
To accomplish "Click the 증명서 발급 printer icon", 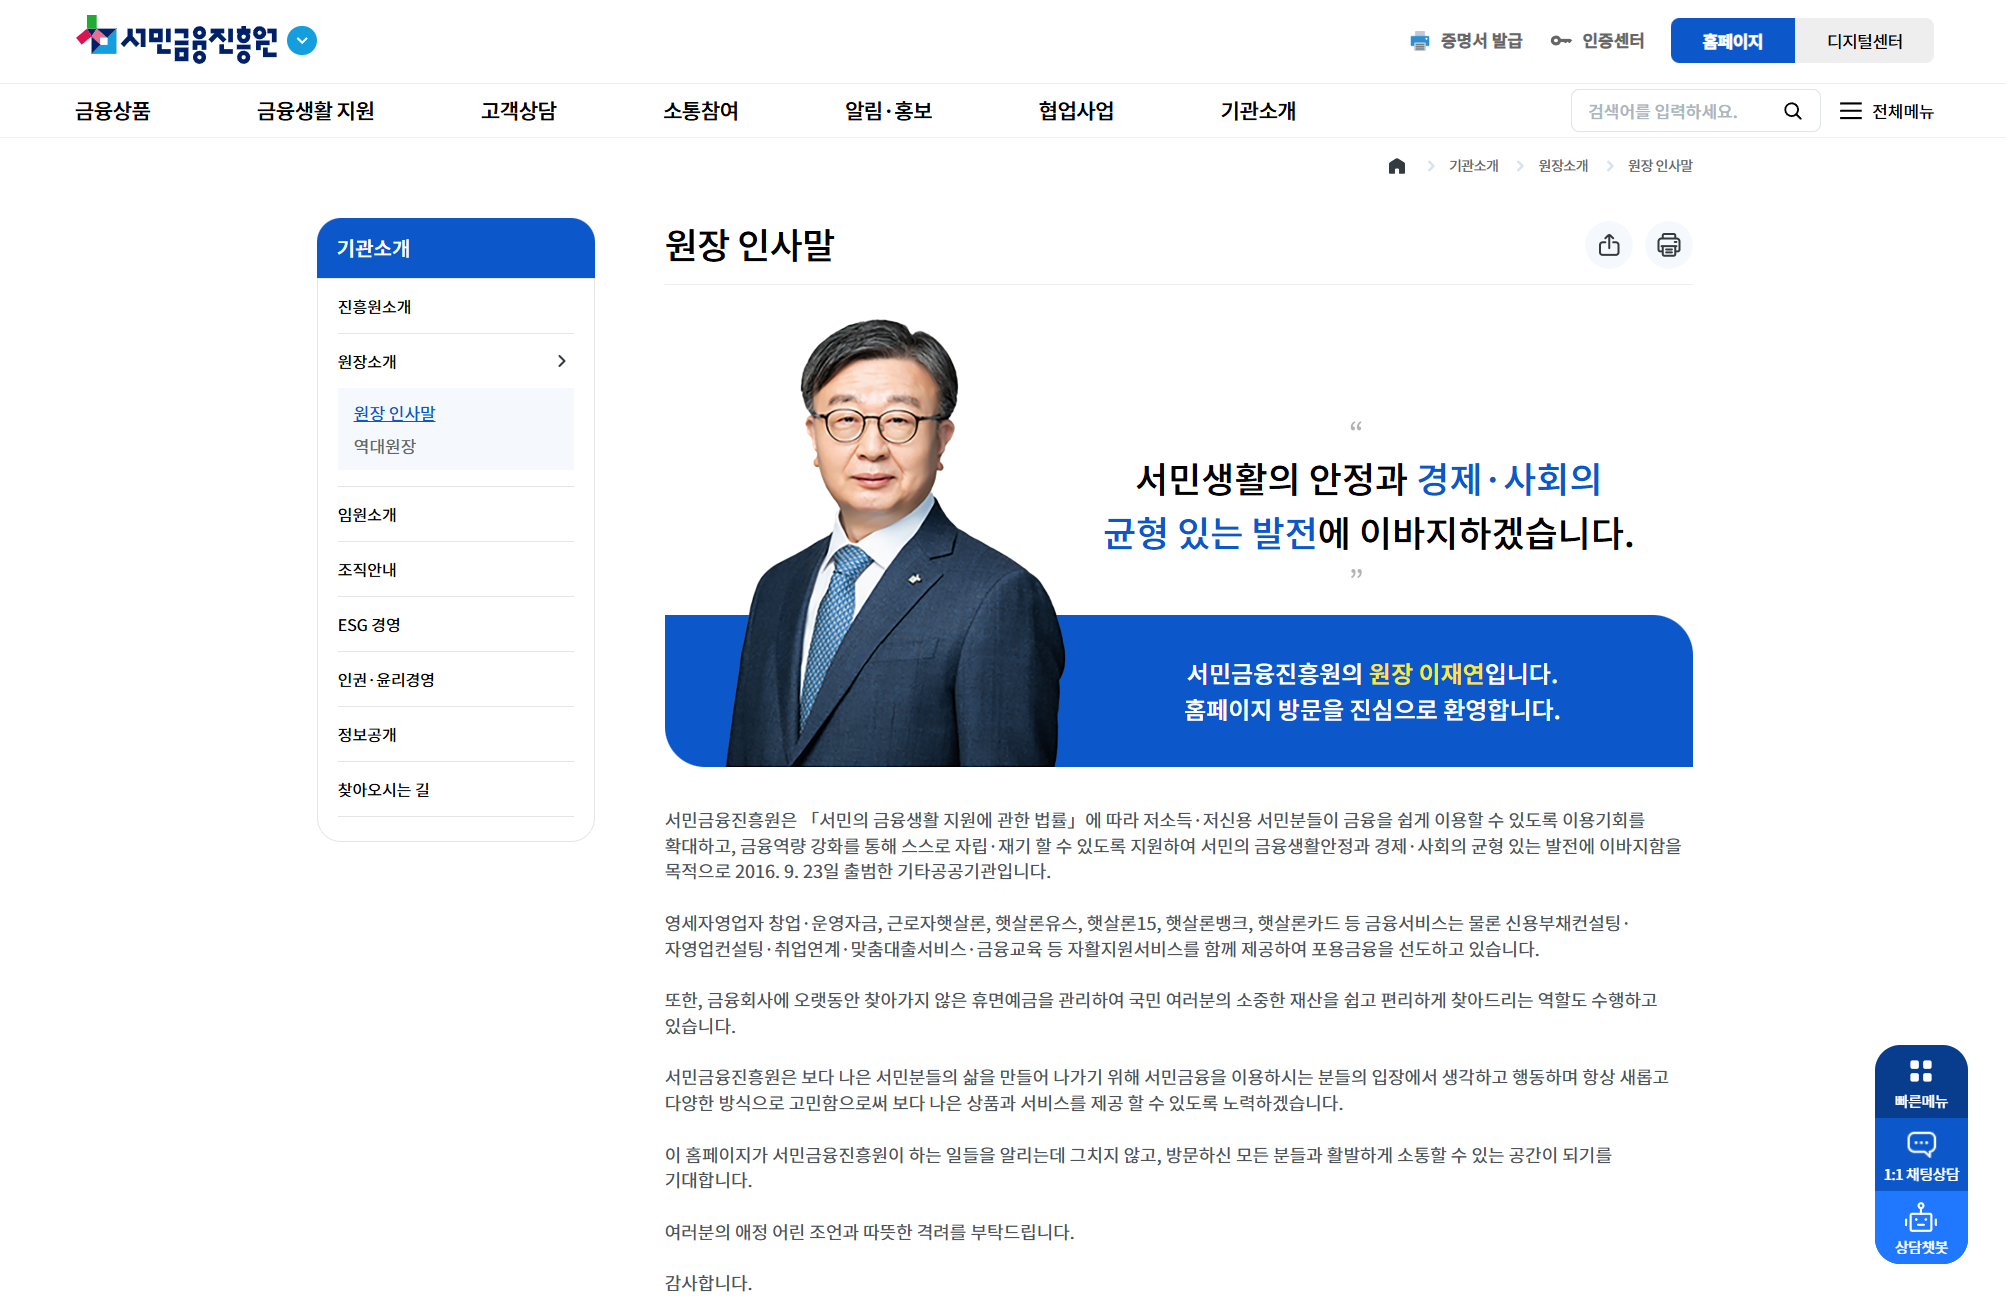I will tap(1419, 41).
